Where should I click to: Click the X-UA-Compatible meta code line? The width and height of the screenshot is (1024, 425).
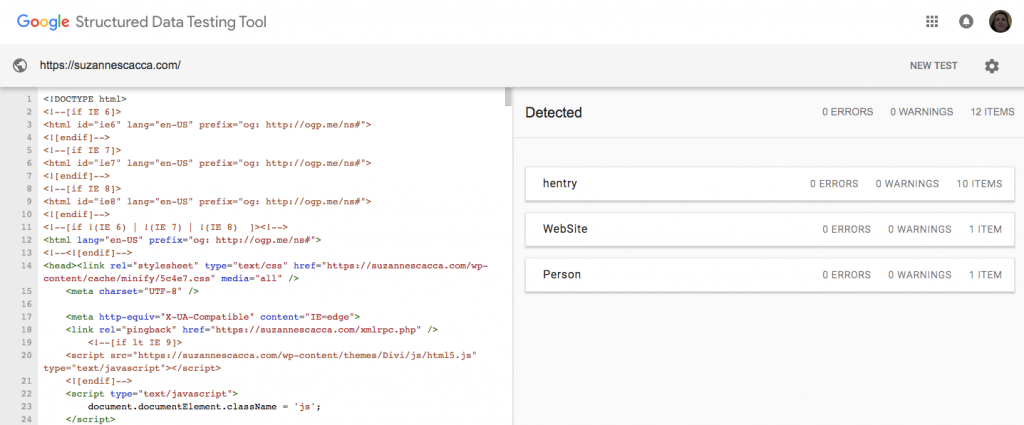(213, 317)
